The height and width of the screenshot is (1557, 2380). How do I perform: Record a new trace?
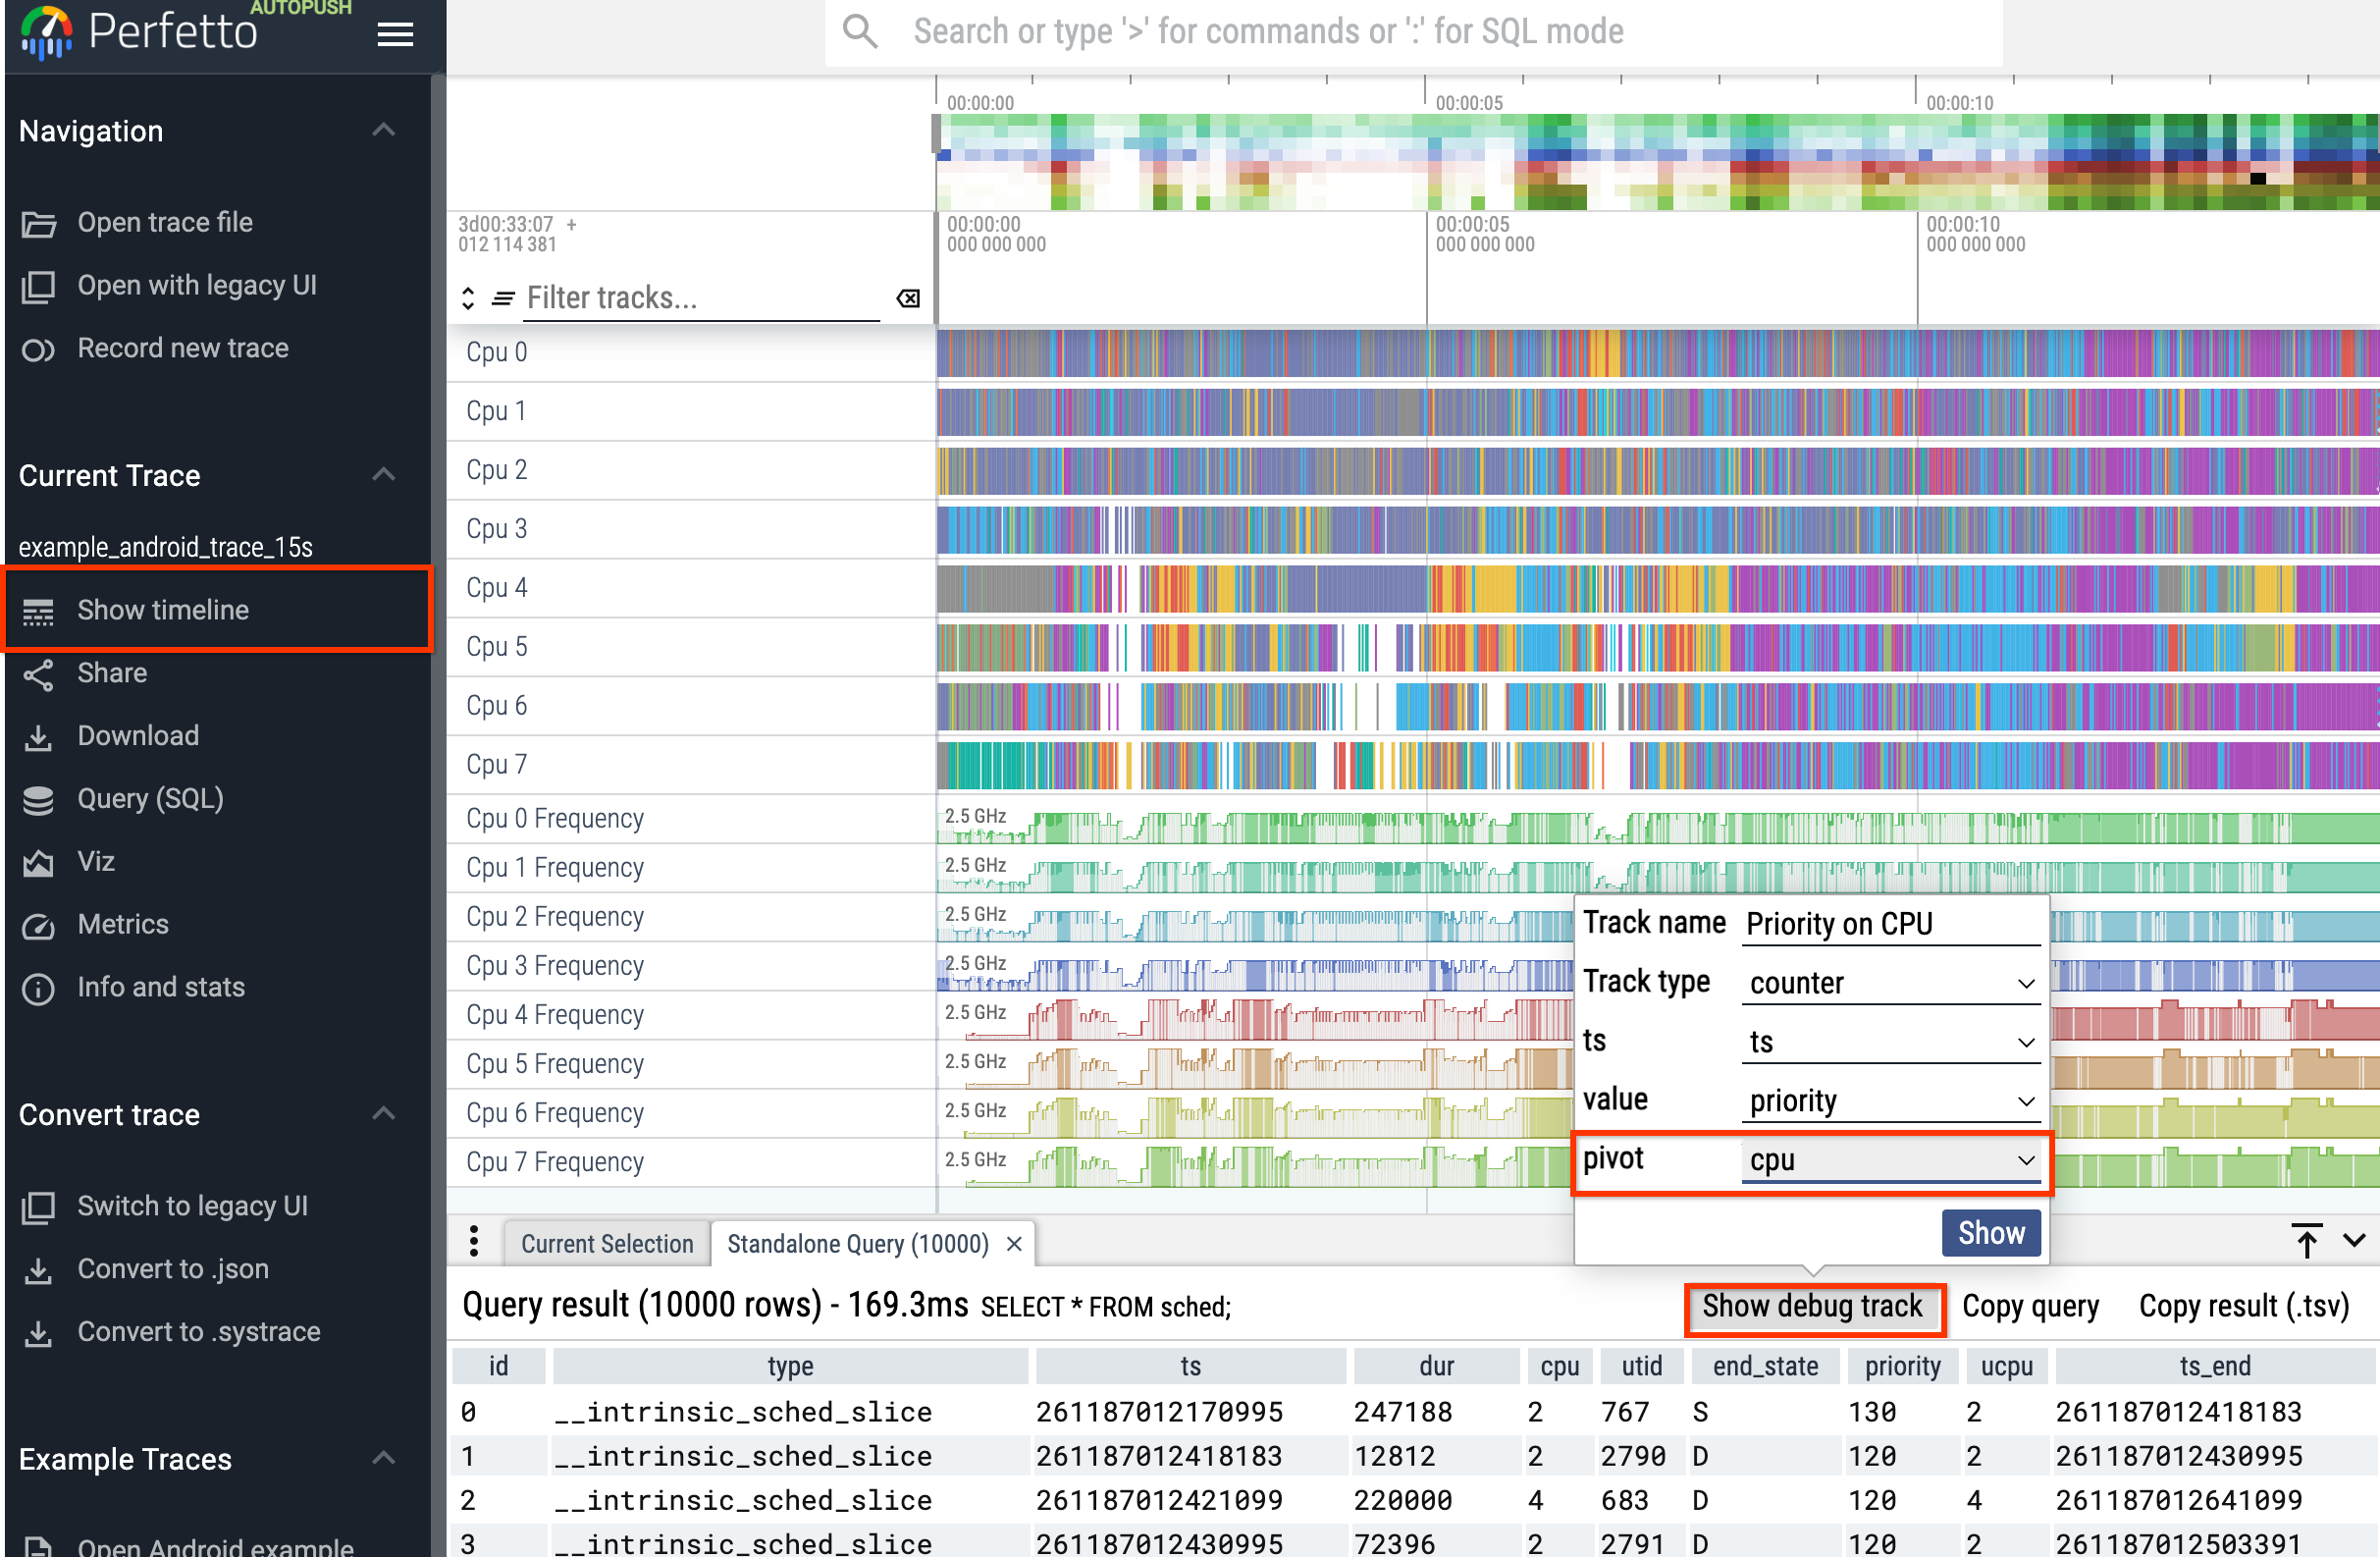[x=183, y=348]
